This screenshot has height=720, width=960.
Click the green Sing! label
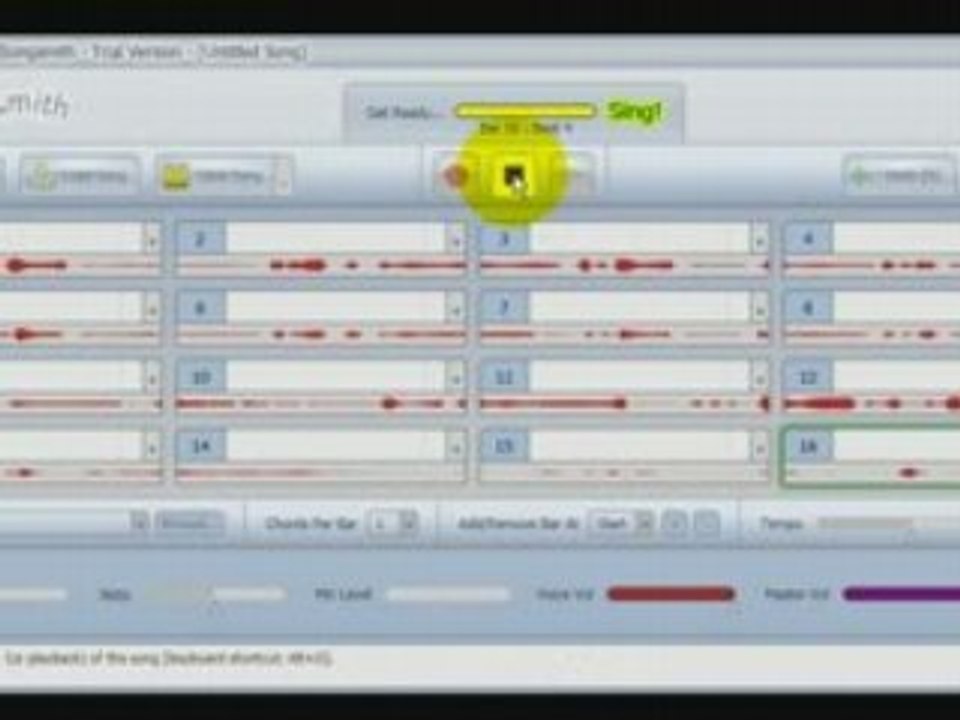(634, 111)
